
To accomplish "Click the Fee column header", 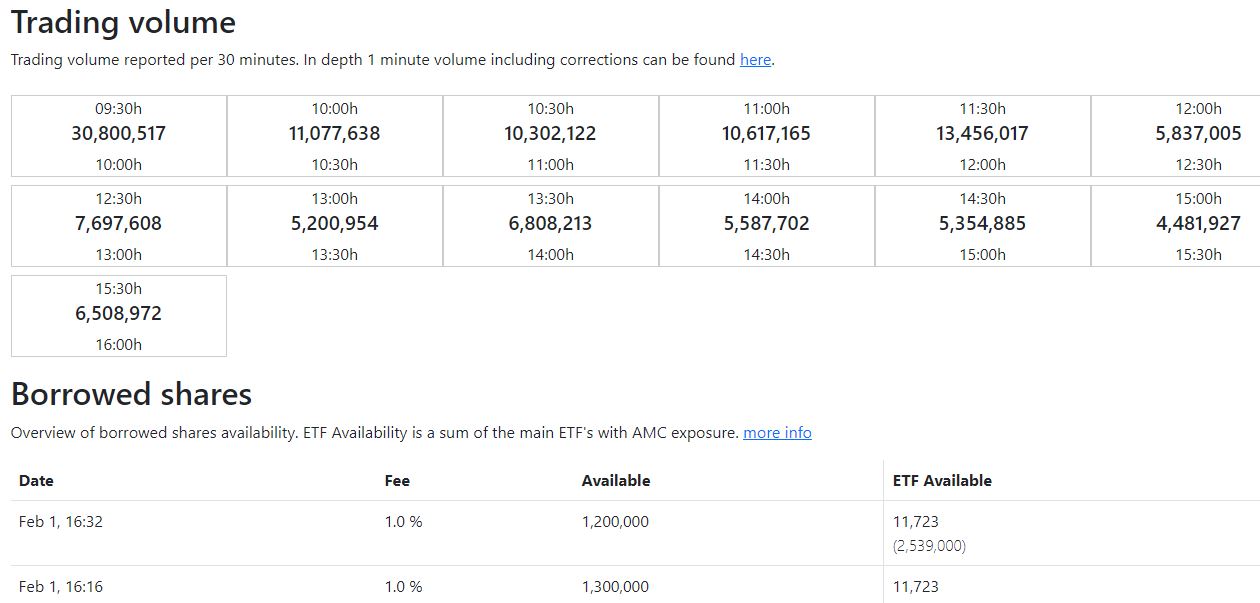I will 397,481.
